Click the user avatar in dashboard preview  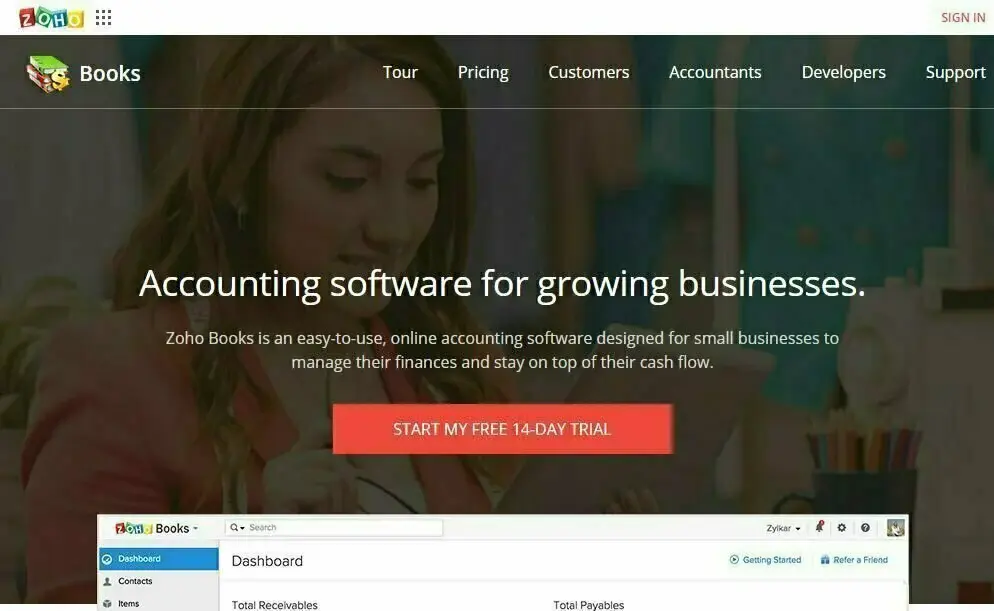[x=895, y=527]
